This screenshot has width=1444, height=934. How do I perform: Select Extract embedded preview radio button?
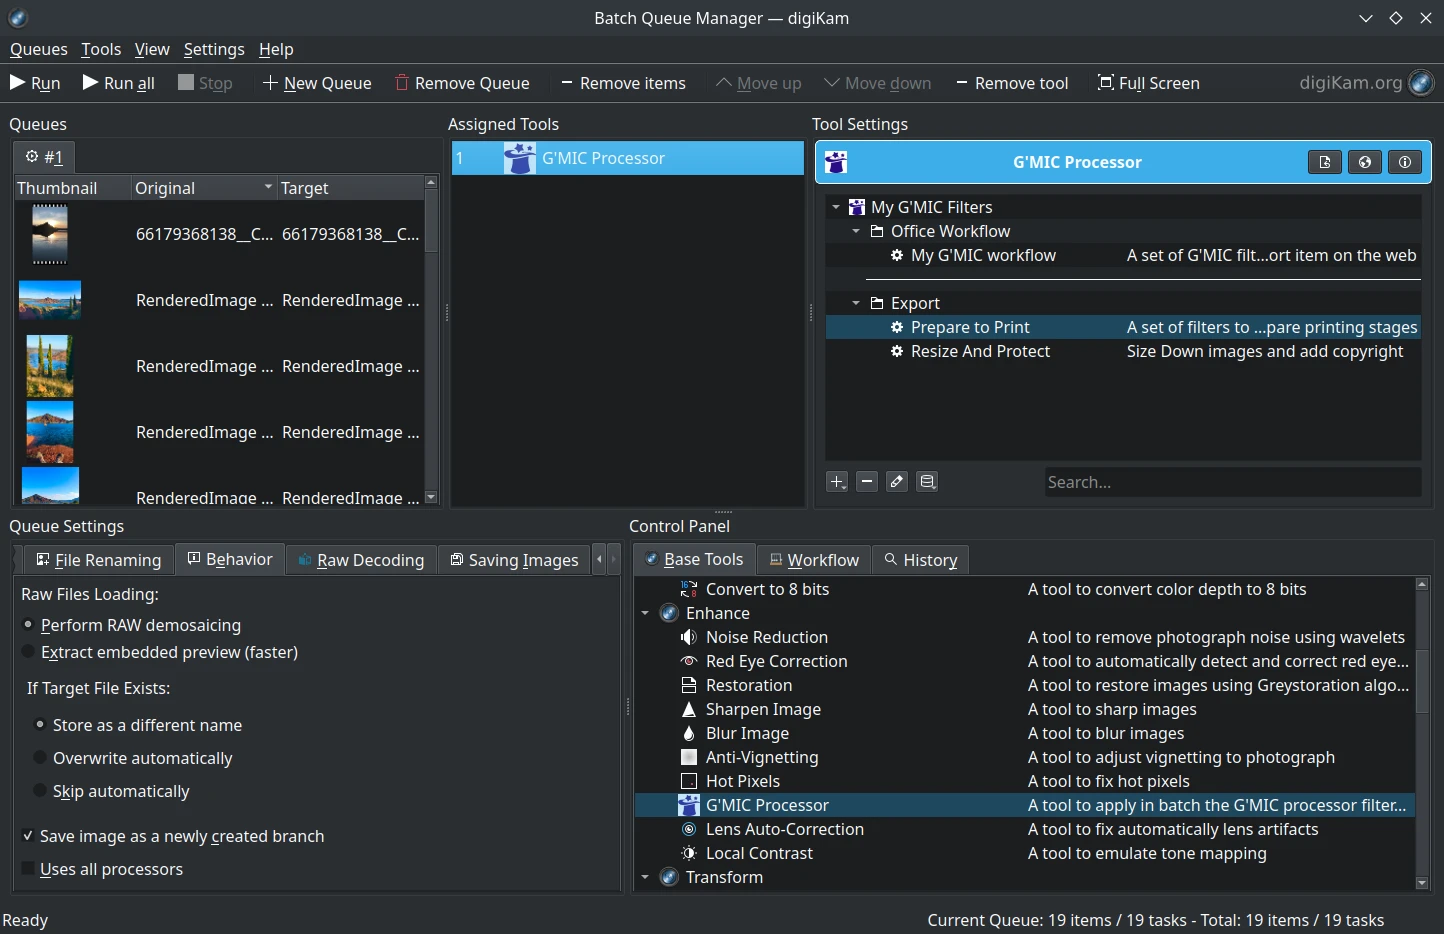coord(29,652)
